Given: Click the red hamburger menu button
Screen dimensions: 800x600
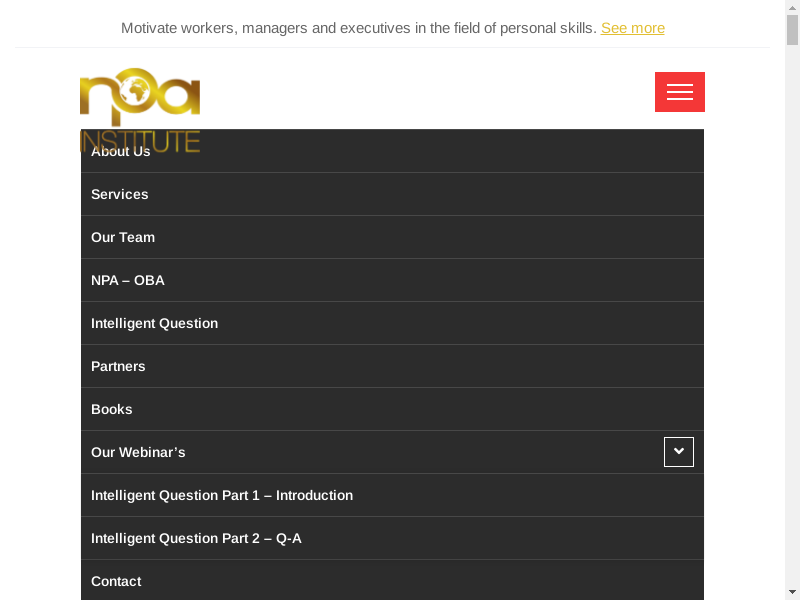Looking at the screenshot, I should [x=680, y=92].
